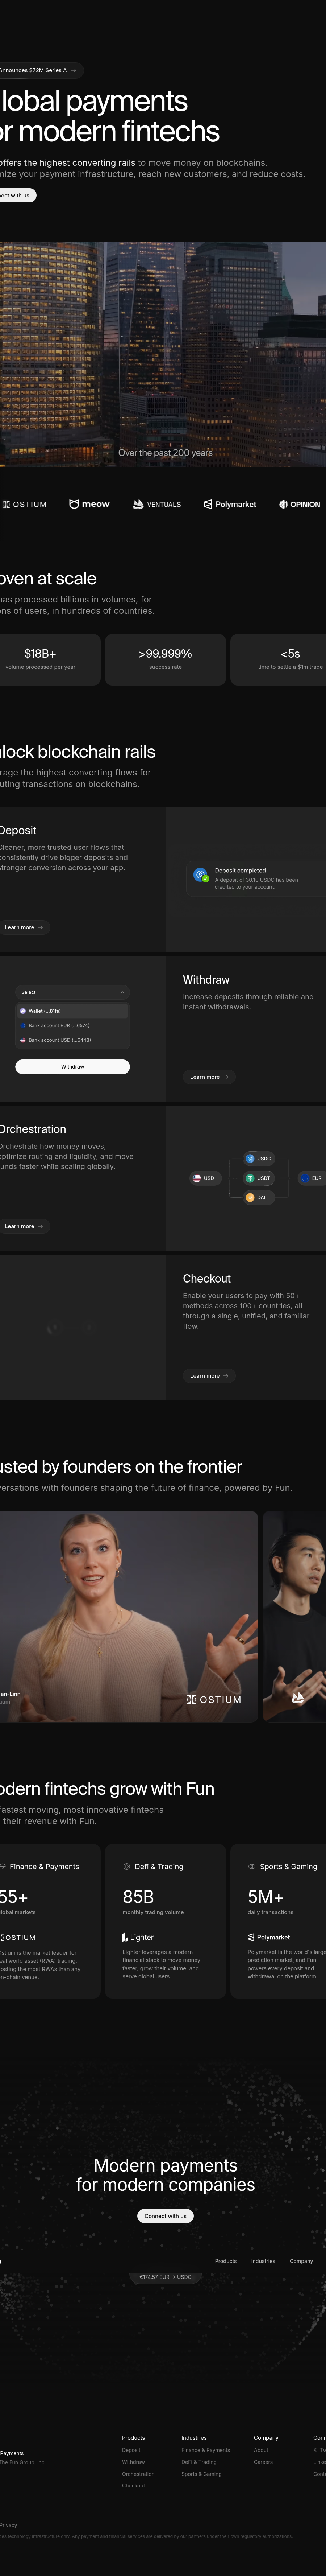The height and width of the screenshot is (2576, 326).
Task: Click the EUR to USDC conversion pill
Action: click(x=165, y=2277)
